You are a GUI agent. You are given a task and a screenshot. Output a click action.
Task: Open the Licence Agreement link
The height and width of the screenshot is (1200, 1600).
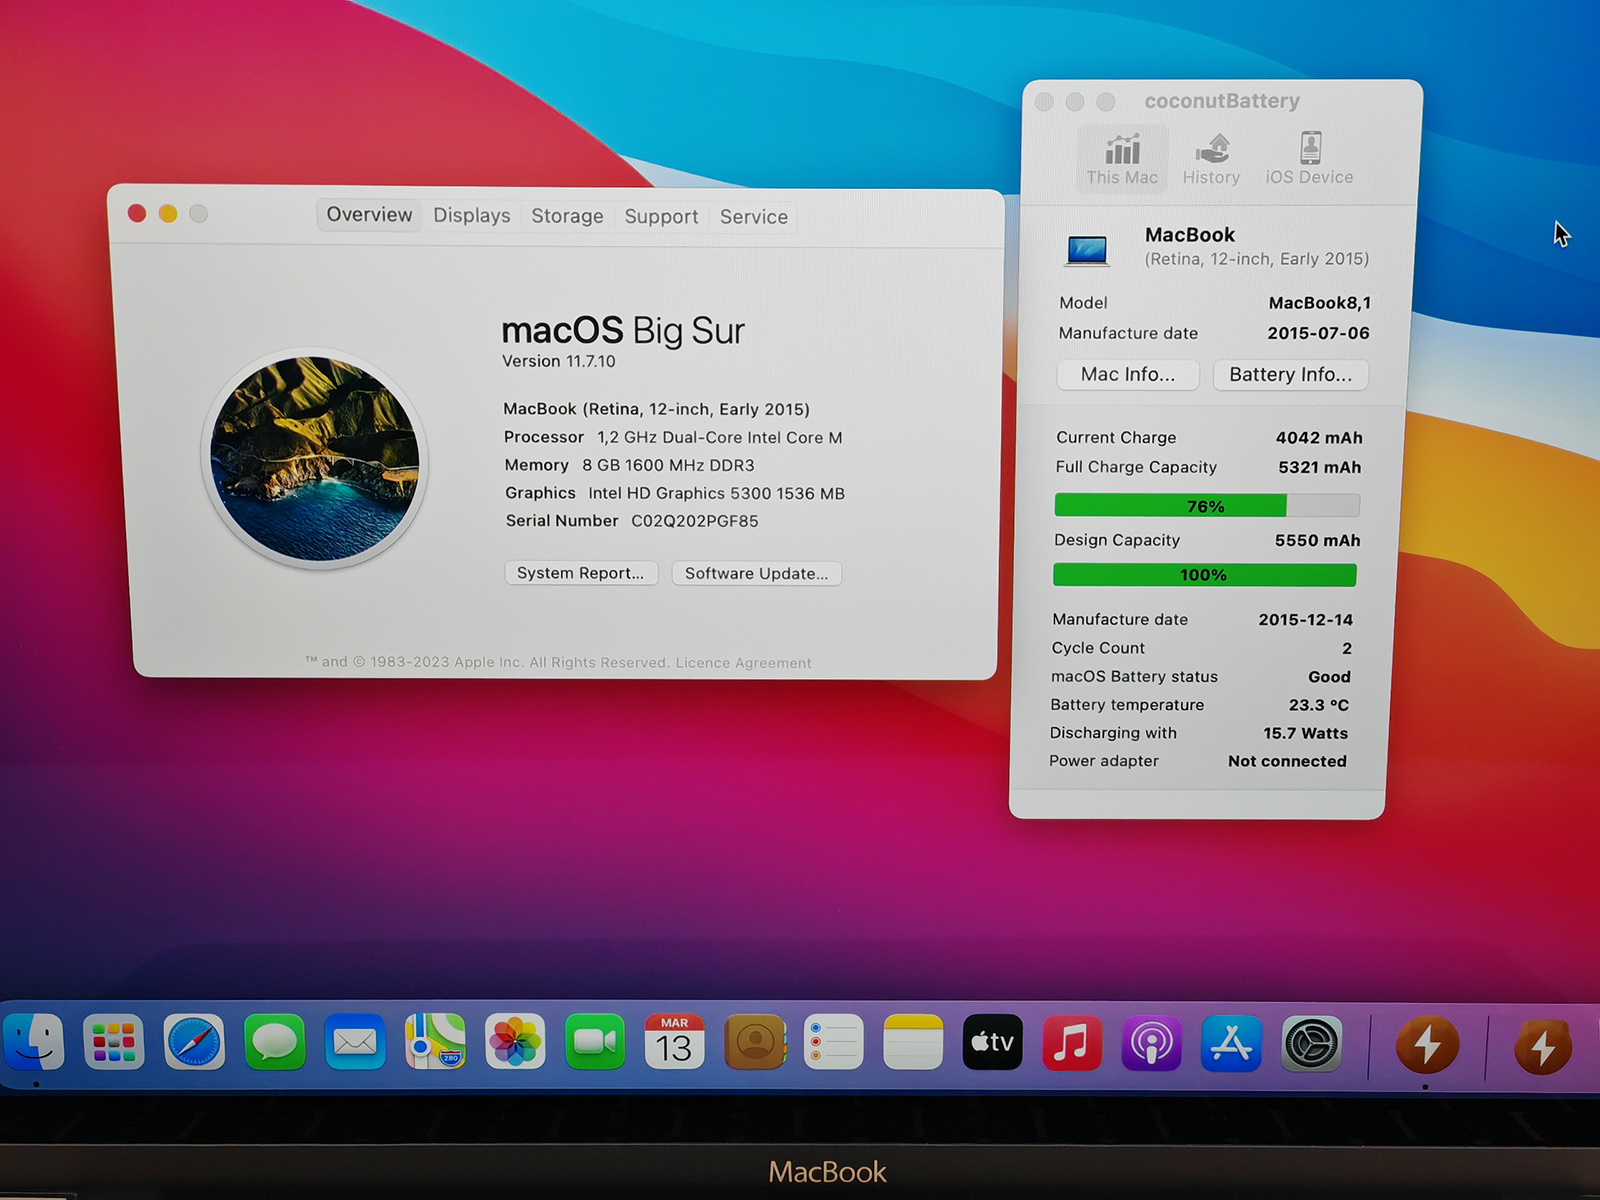tap(743, 663)
